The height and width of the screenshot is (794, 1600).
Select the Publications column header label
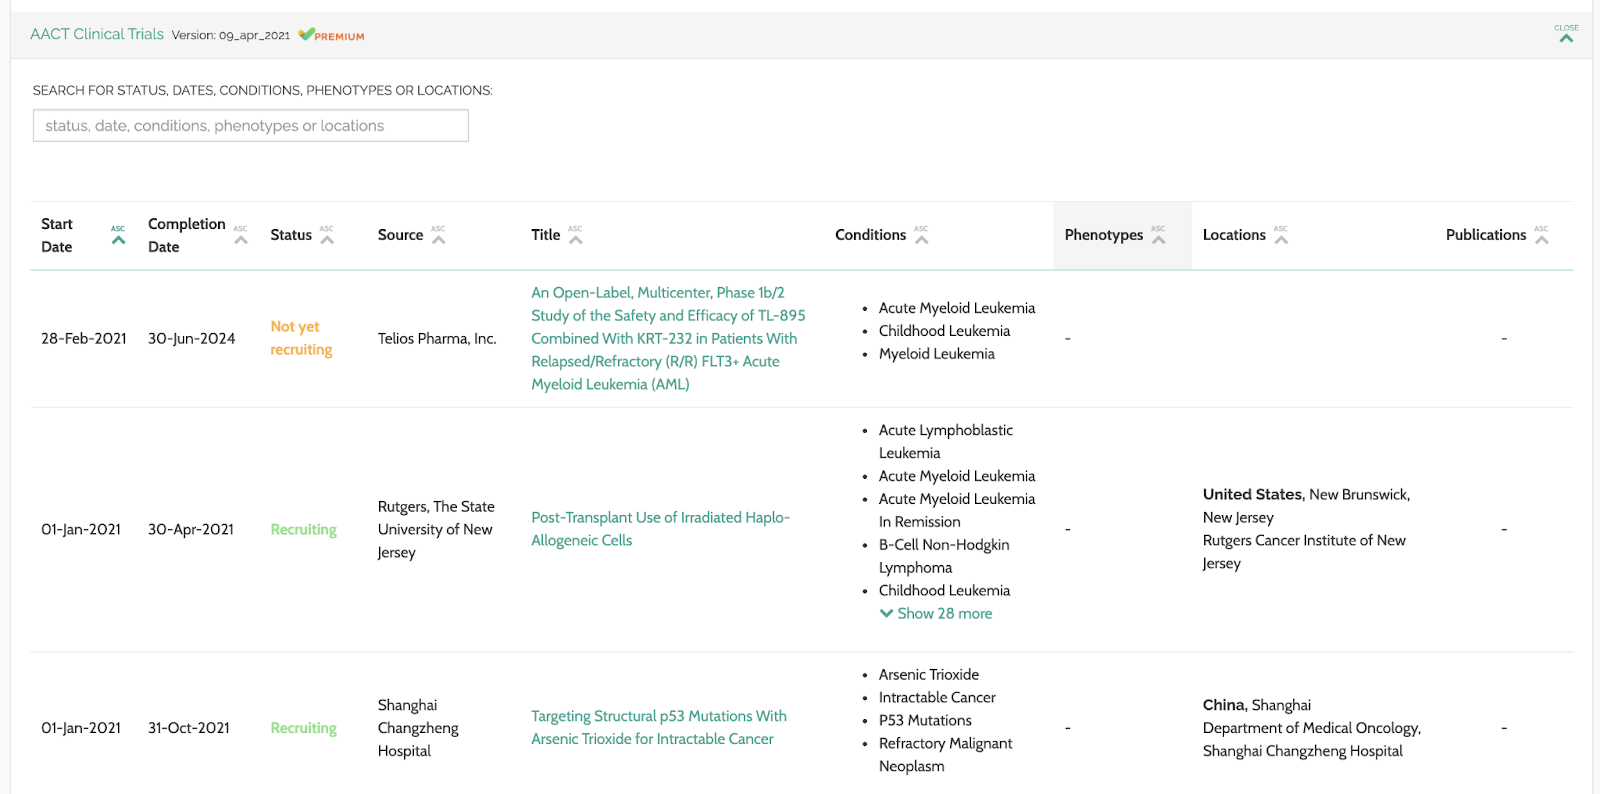[1485, 235]
